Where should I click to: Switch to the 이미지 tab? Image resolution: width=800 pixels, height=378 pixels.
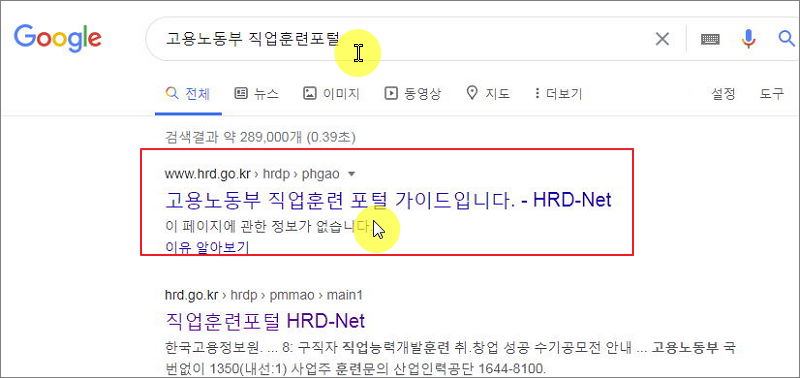tap(331, 93)
